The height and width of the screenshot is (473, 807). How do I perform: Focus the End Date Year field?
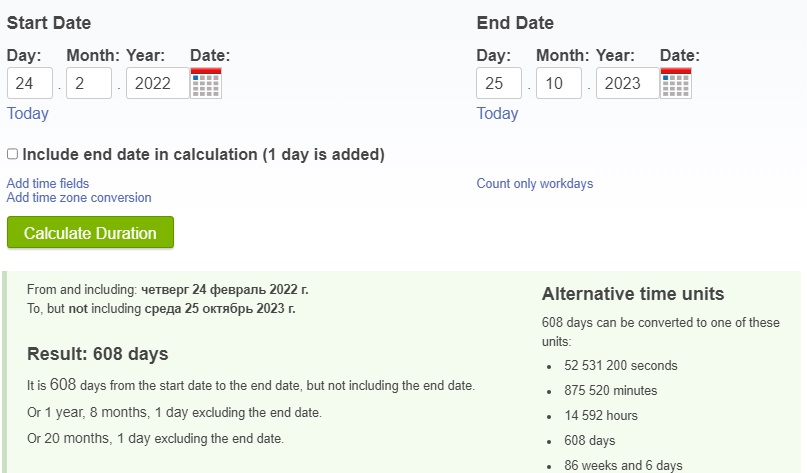[x=628, y=83]
